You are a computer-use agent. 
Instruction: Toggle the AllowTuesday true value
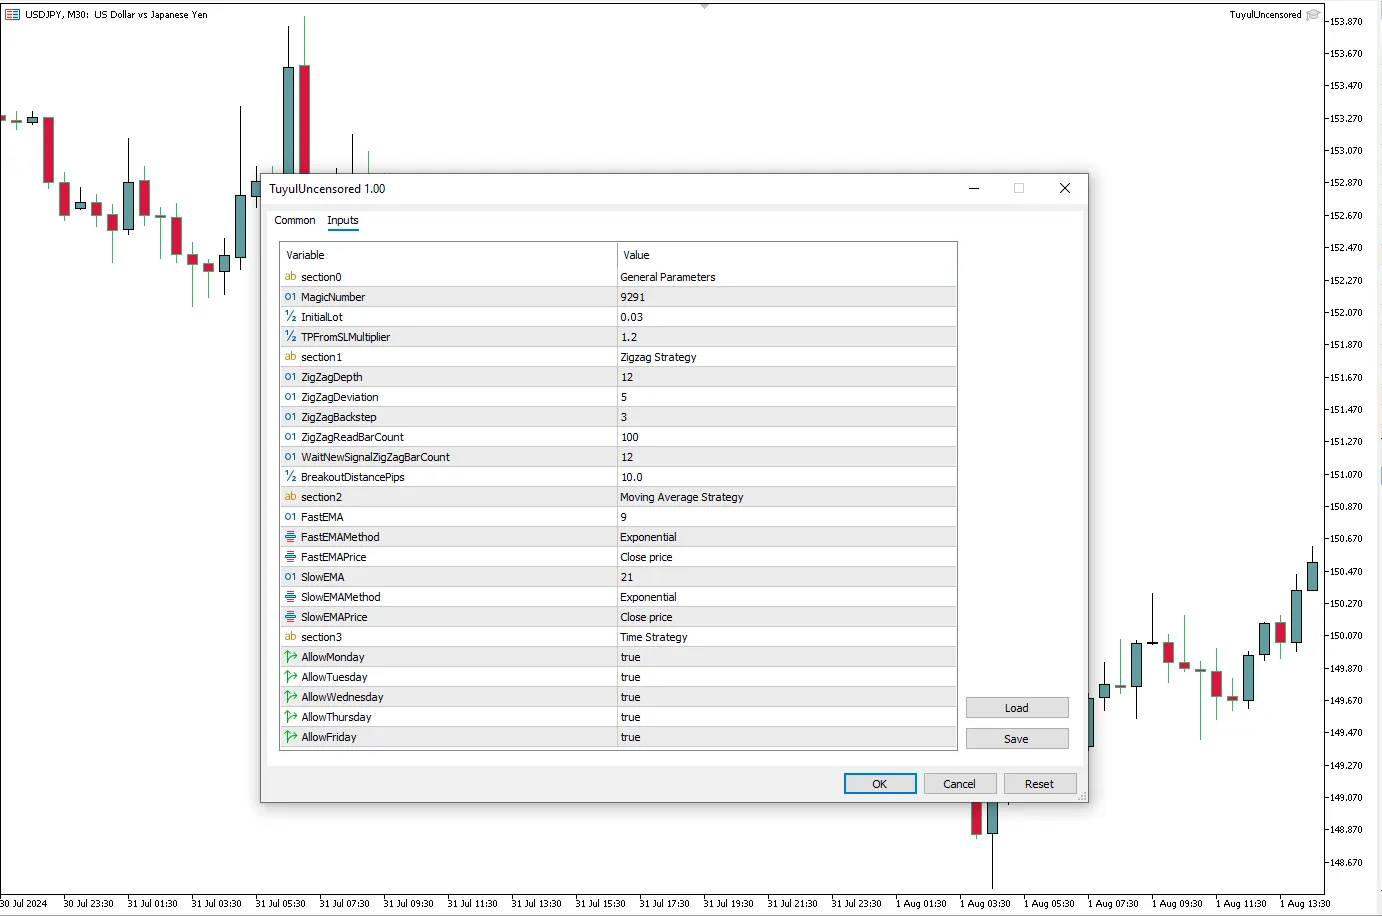click(x=630, y=677)
